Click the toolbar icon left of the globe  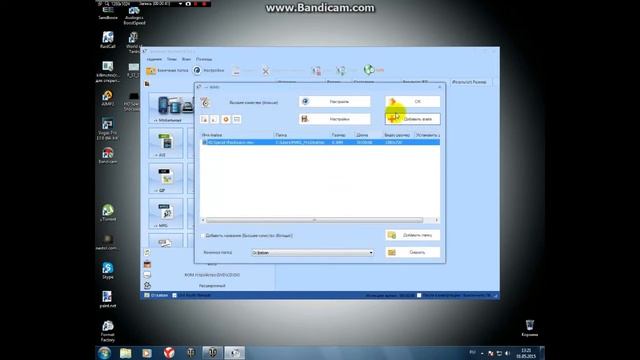coord(341,71)
